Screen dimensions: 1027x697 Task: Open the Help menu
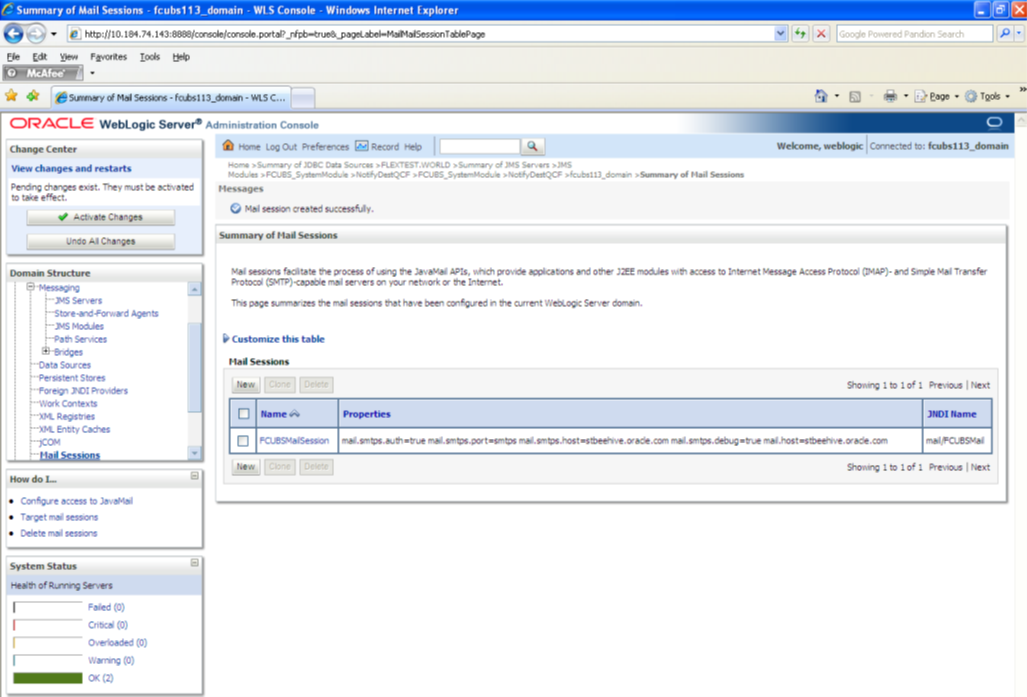181,57
